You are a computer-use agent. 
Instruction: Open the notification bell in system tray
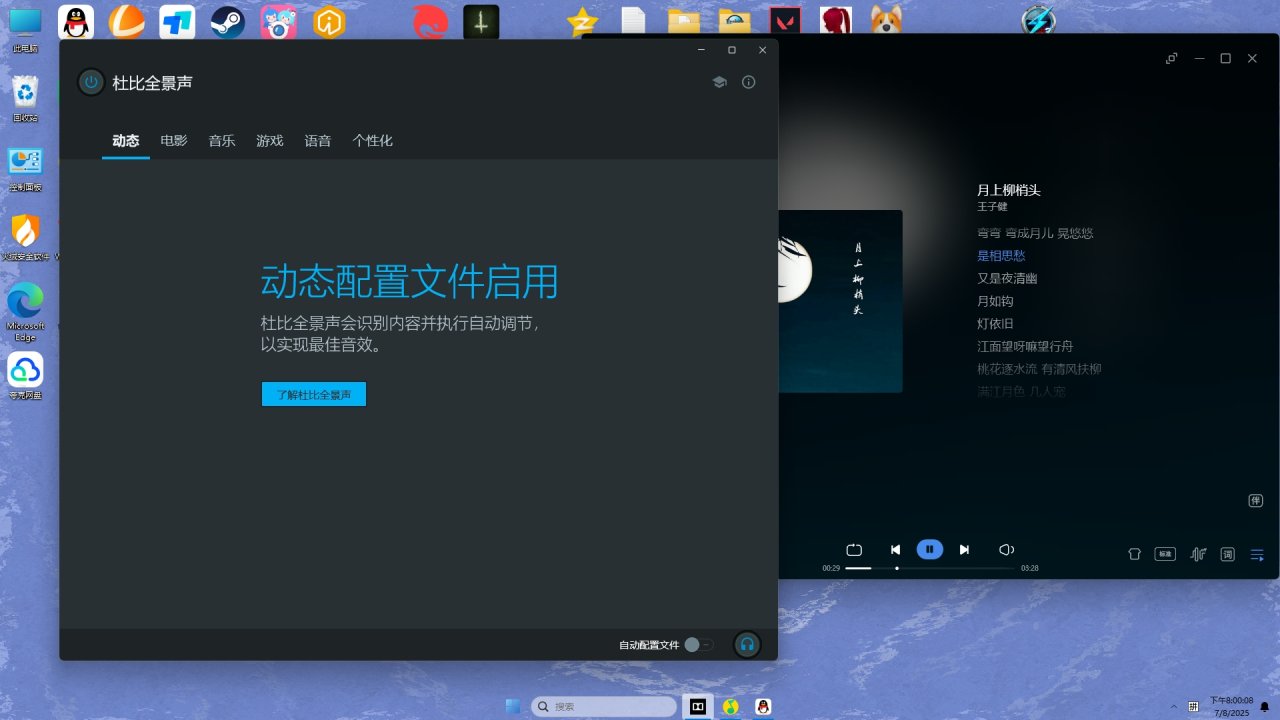coord(1265,707)
